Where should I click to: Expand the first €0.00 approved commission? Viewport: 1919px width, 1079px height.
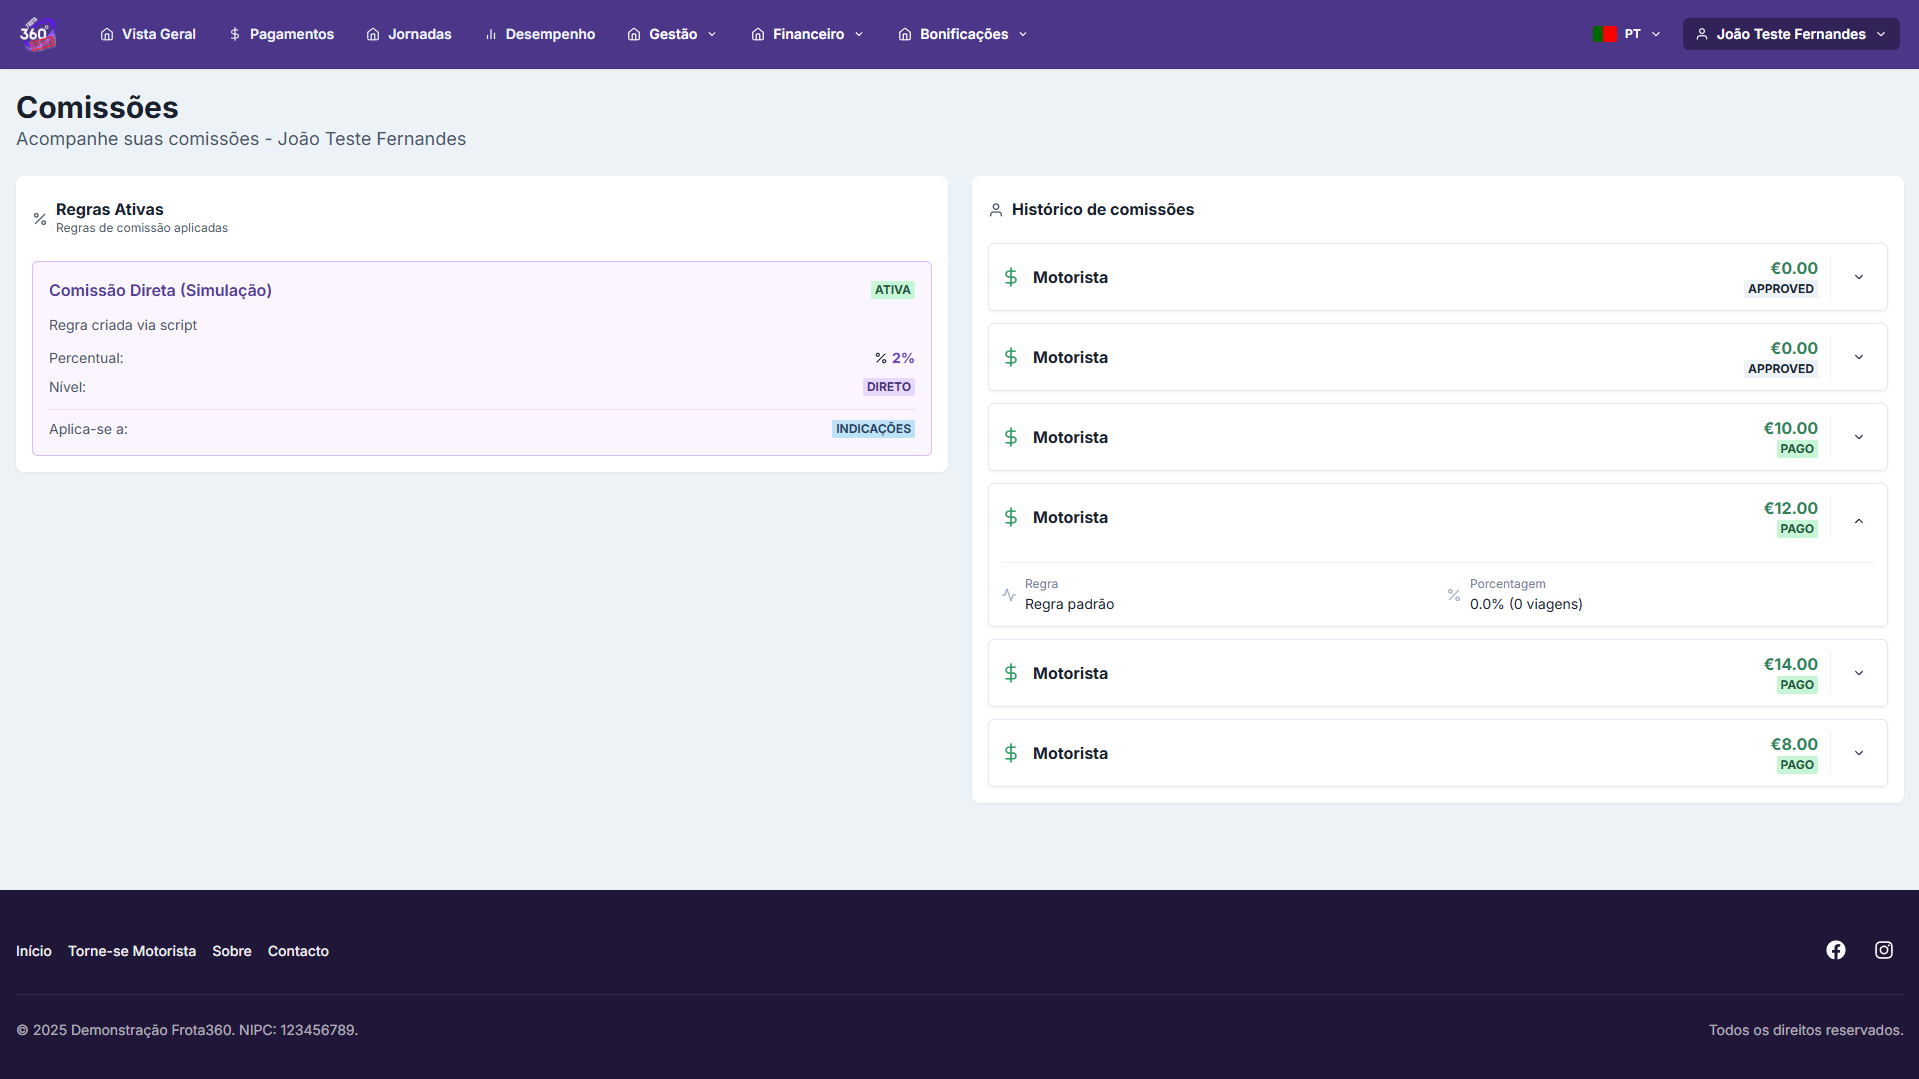point(1858,277)
